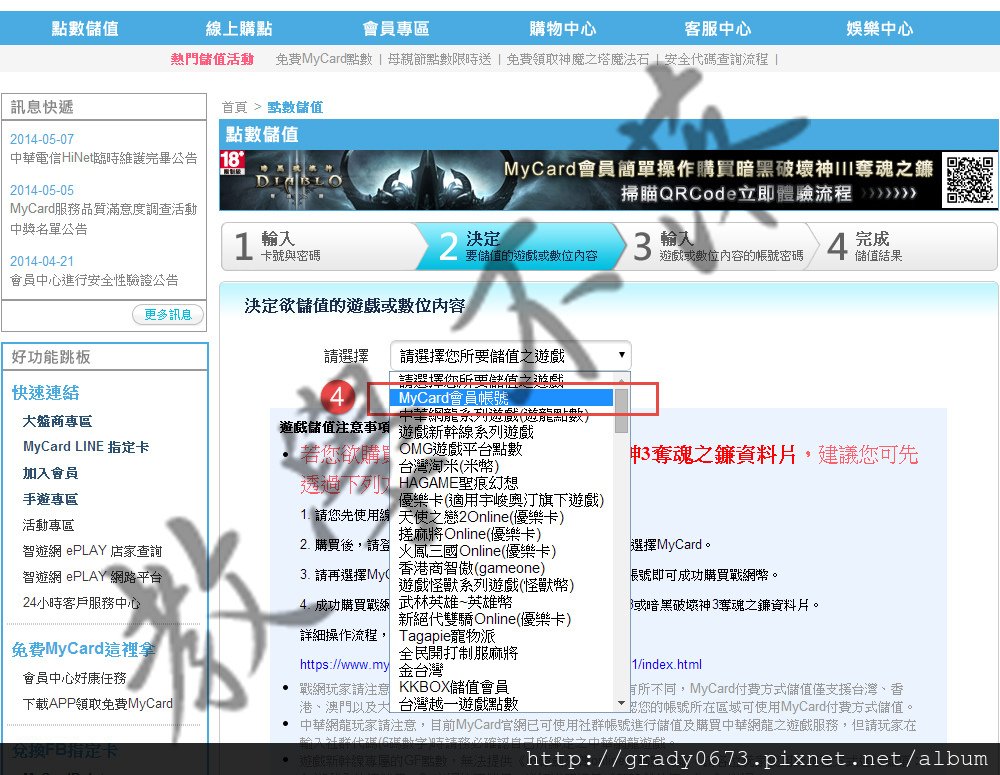Choose 搓麻將Online(優樂卡) option
Viewport: 1000px width, 775px height.
[502, 534]
